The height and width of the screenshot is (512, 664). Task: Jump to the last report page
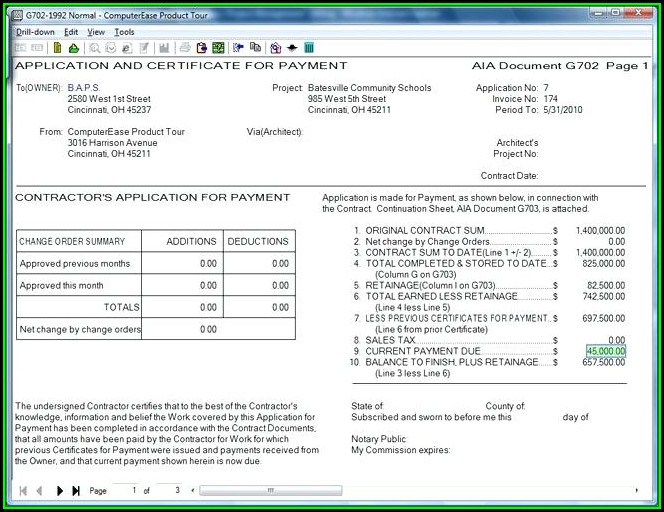76,491
